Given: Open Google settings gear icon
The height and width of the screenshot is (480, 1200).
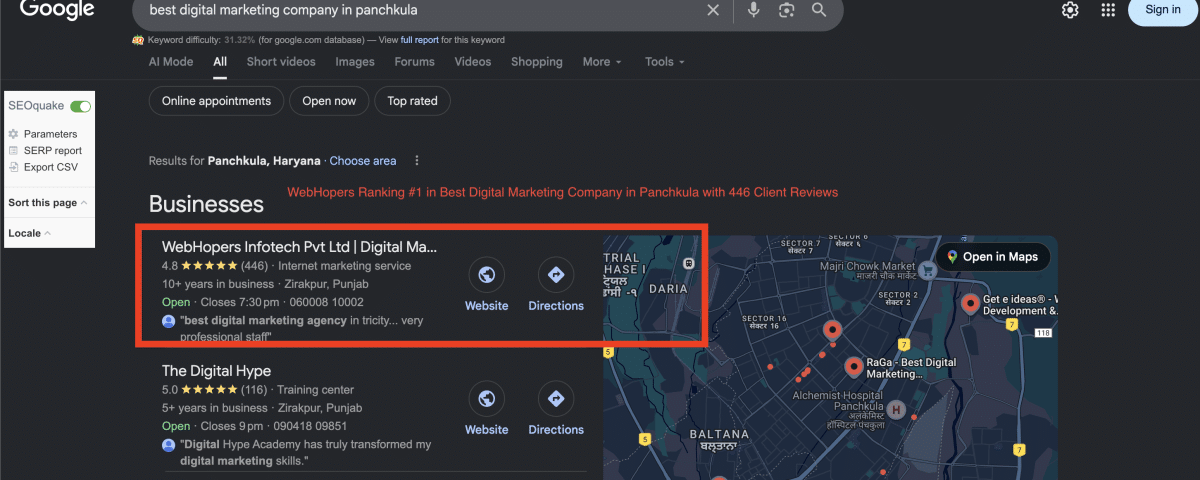Looking at the screenshot, I should tap(1070, 10).
